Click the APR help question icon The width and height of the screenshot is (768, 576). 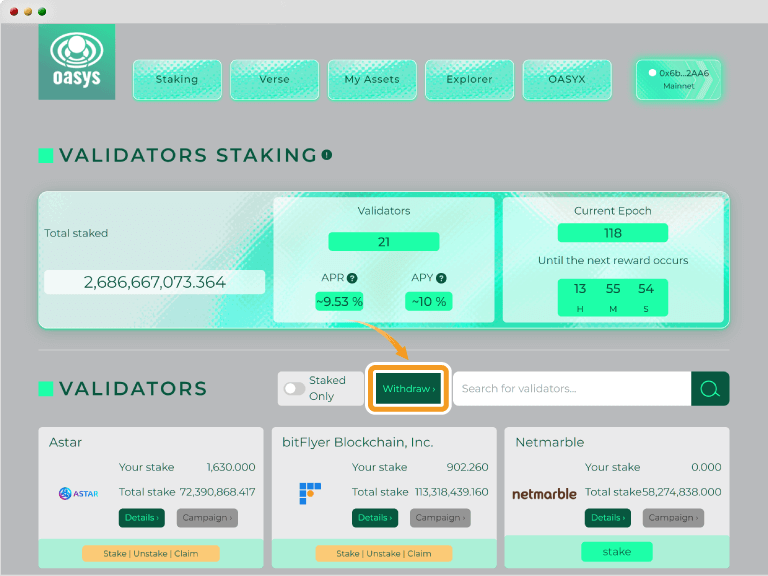[x=352, y=278]
